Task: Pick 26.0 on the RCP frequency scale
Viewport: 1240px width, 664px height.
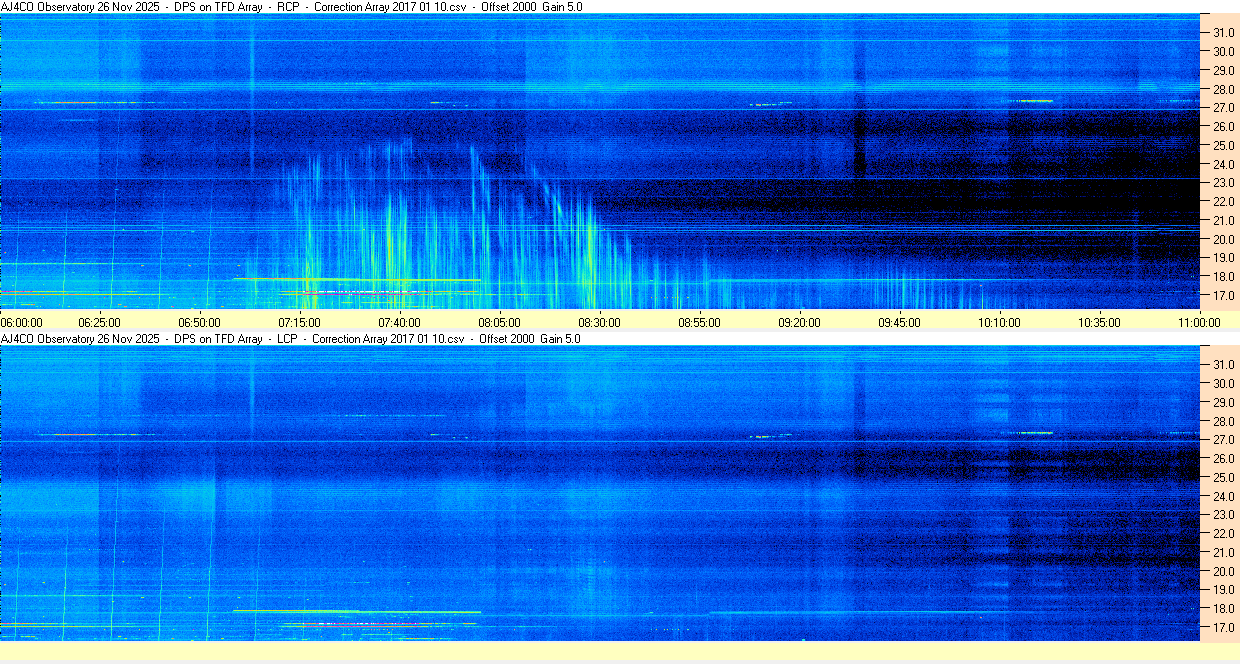Action: click(x=1223, y=127)
